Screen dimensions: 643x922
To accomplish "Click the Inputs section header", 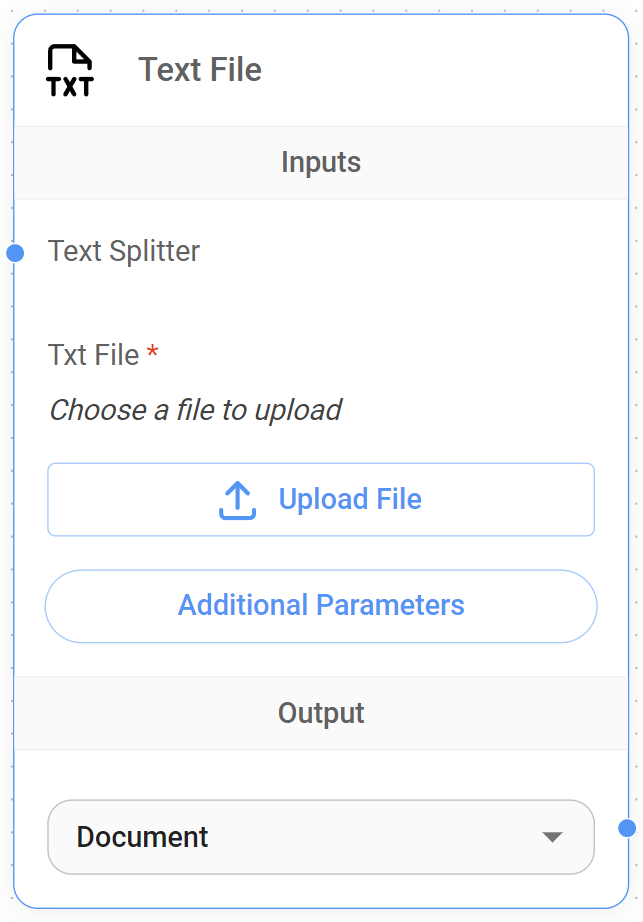I will 321,162.
